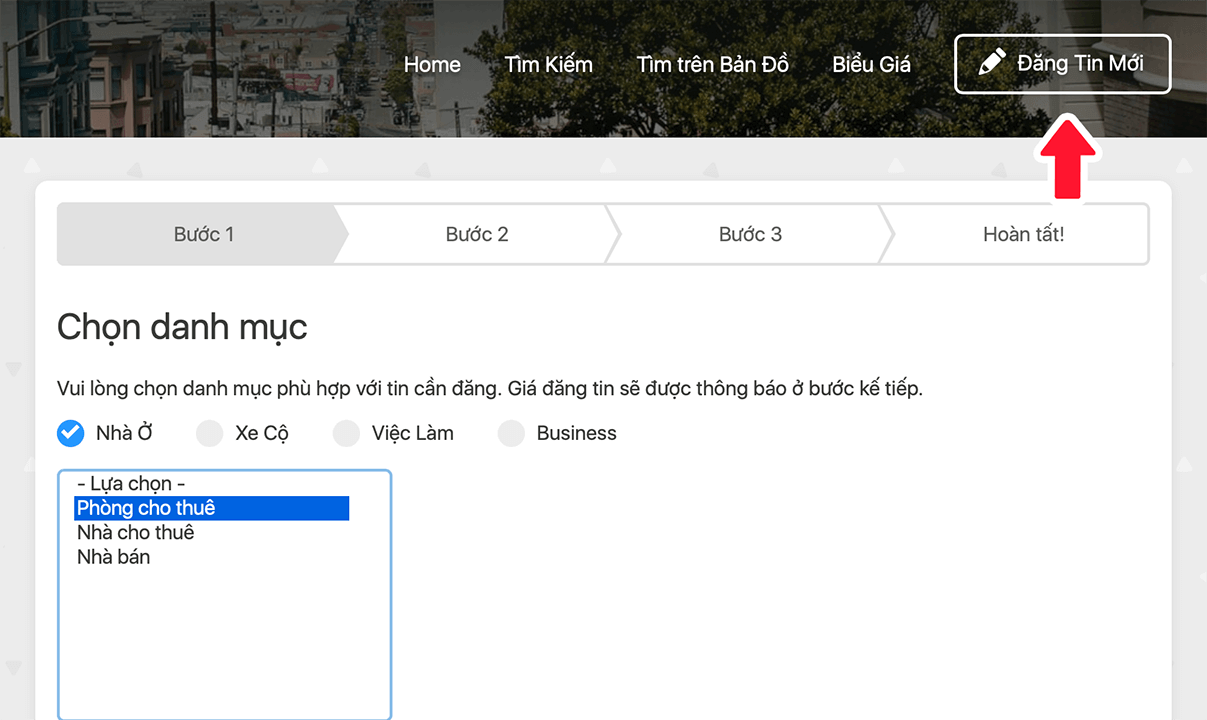The width and height of the screenshot is (1207, 720).
Task: Click the pencil icon in the header
Action: (x=991, y=64)
